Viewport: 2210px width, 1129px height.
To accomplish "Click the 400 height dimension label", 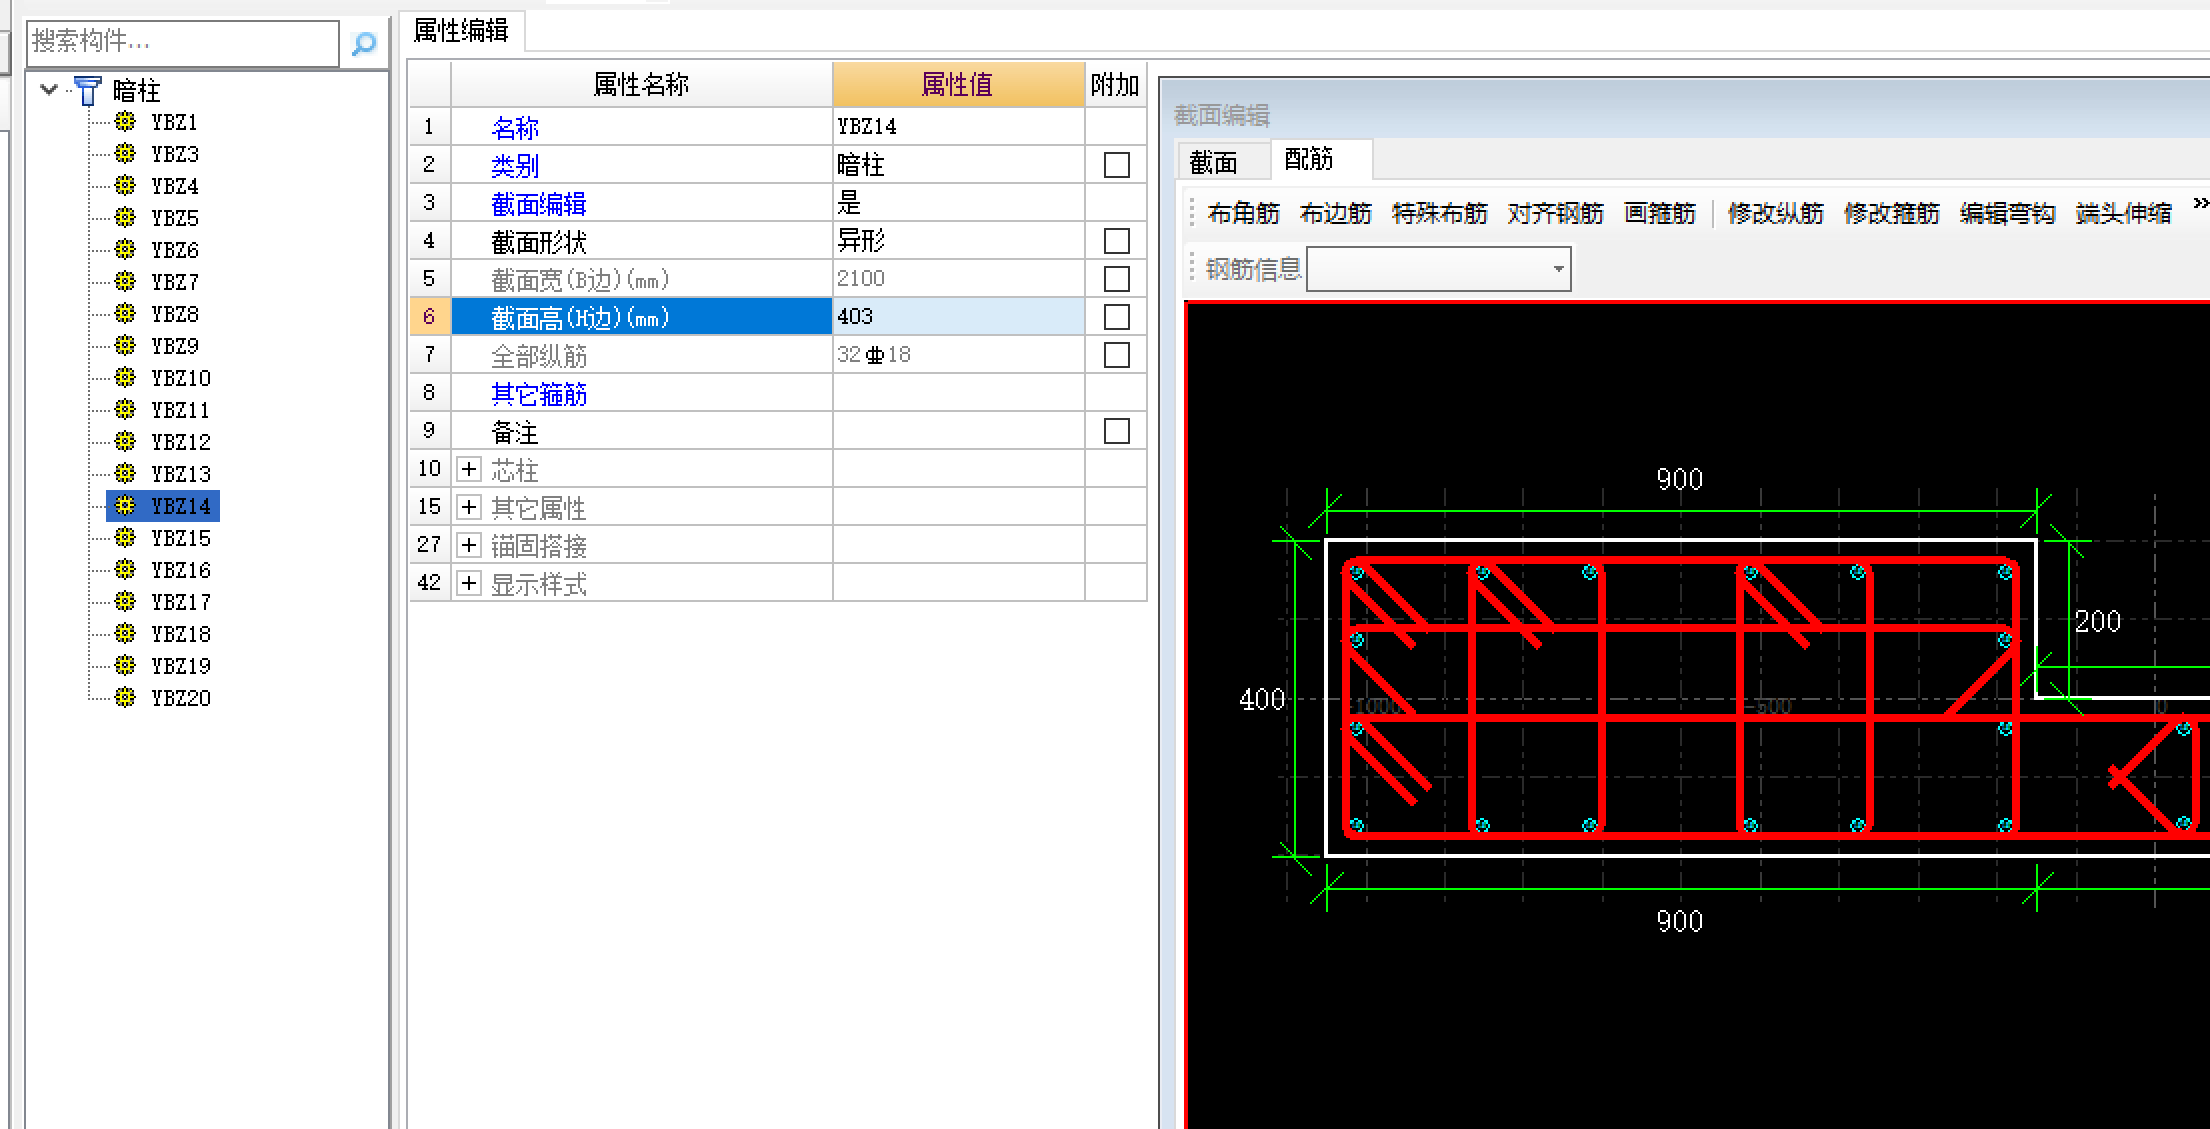I will (1261, 699).
